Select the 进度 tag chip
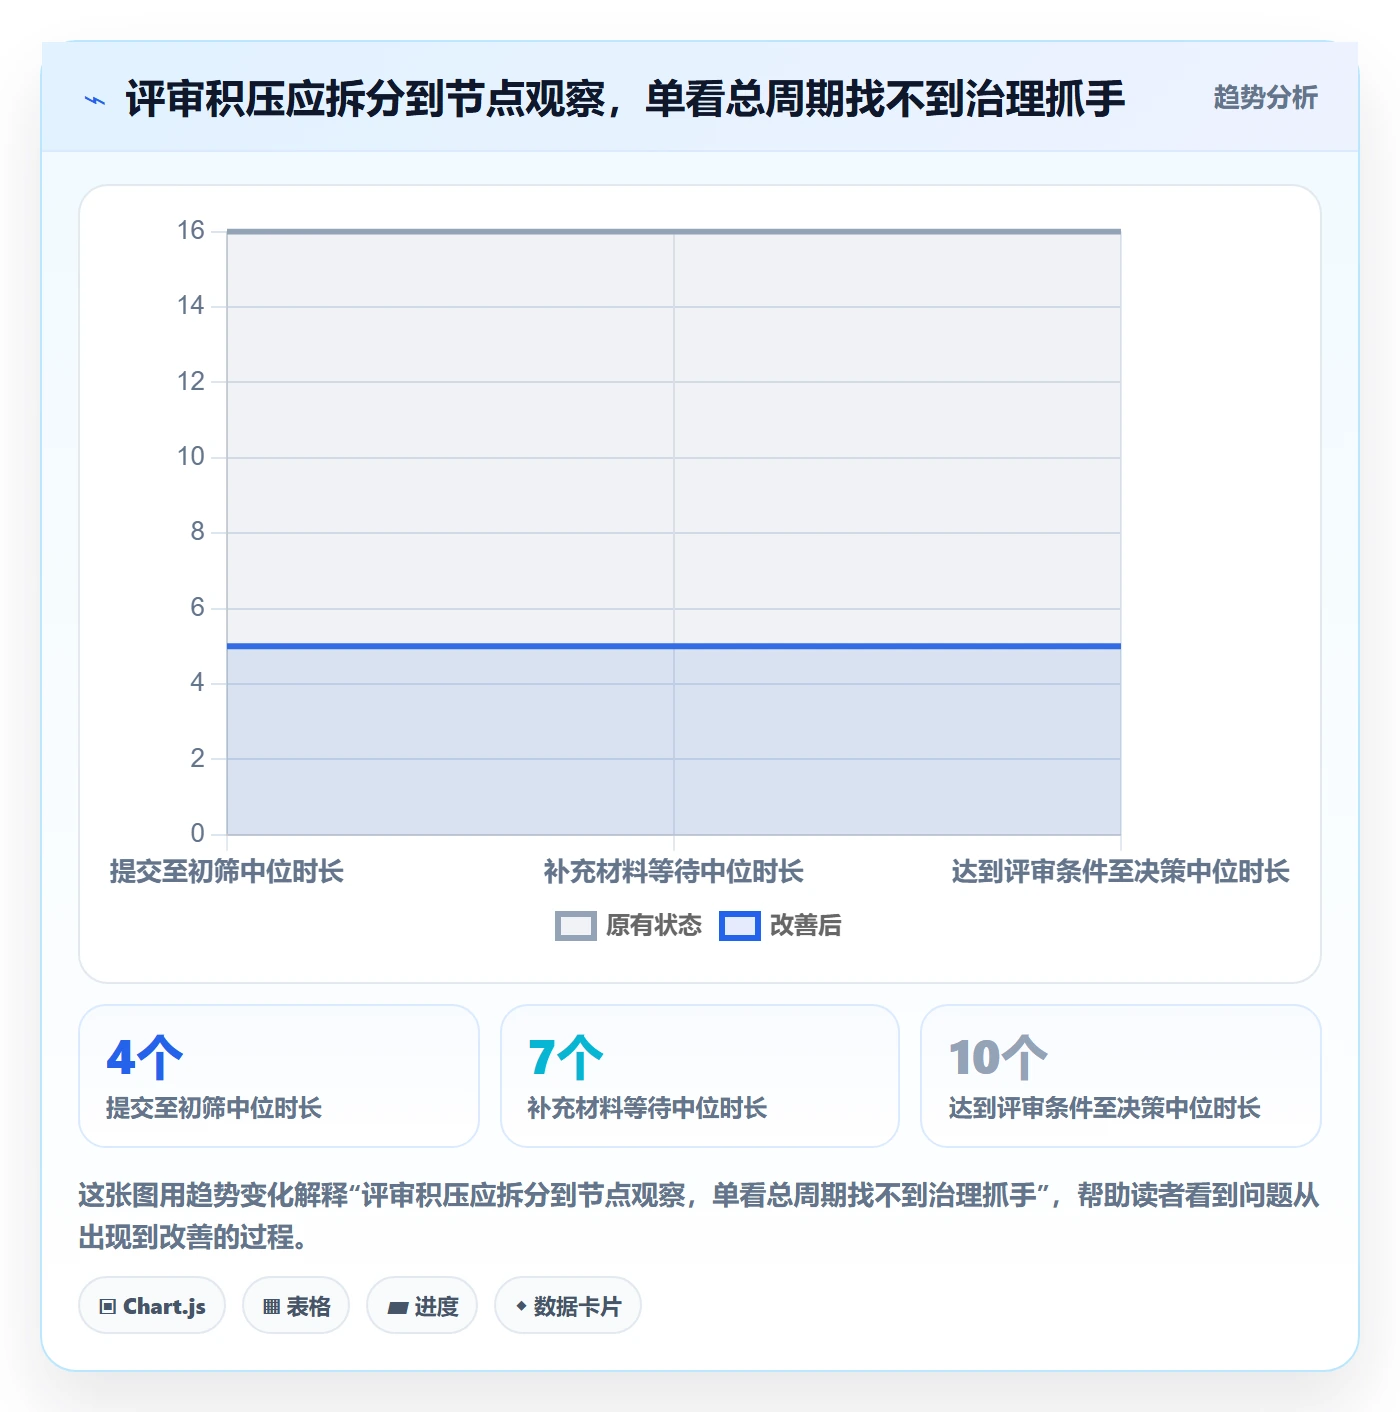Image resolution: width=1400 pixels, height=1412 pixels. [x=422, y=1306]
